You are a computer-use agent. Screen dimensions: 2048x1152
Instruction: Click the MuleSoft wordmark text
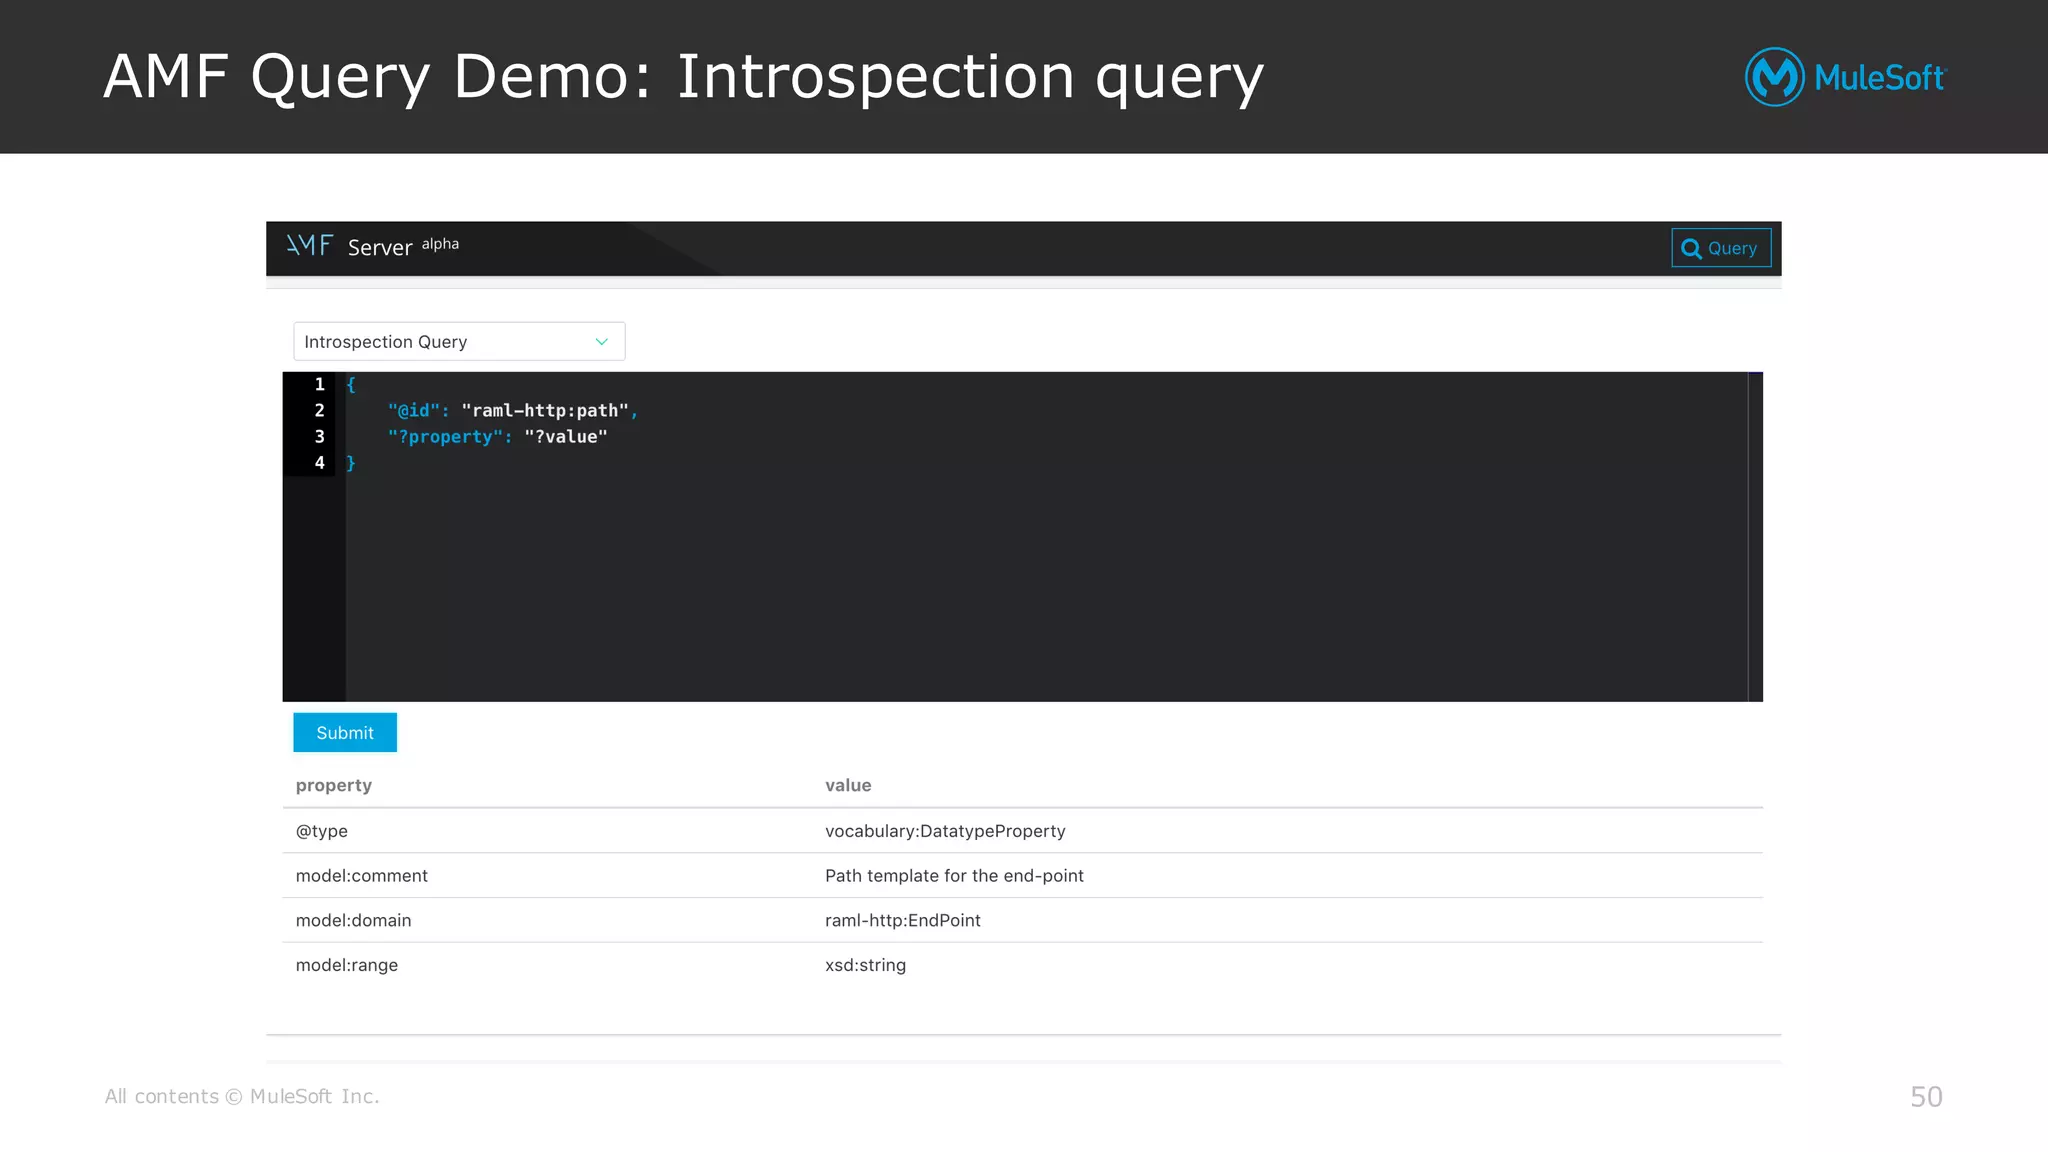[x=1879, y=77]
